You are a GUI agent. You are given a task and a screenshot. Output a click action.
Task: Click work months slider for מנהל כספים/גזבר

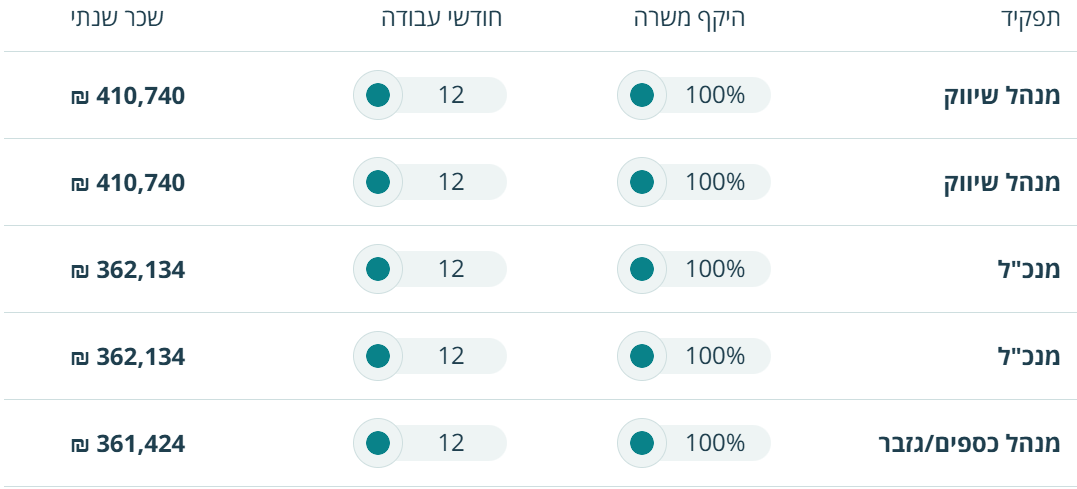pos(378,443)
